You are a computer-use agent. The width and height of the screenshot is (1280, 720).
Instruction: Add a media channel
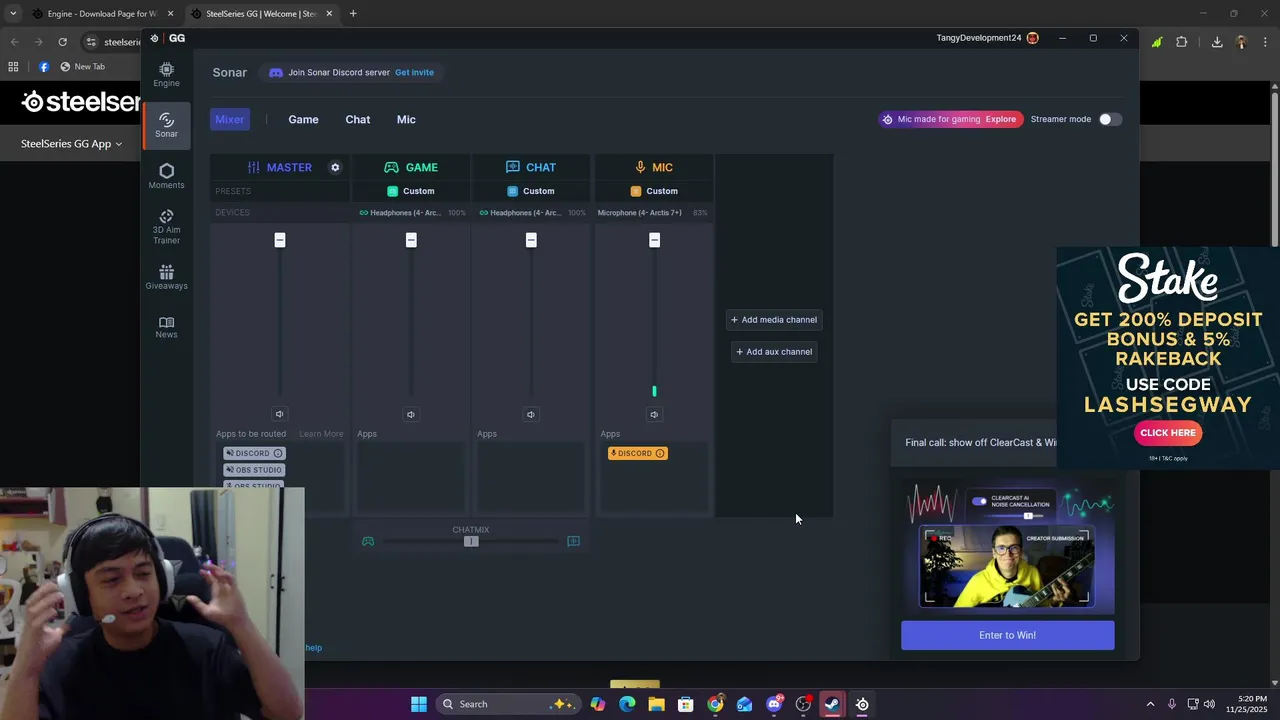pyautogui.click(x=774, y=320)
